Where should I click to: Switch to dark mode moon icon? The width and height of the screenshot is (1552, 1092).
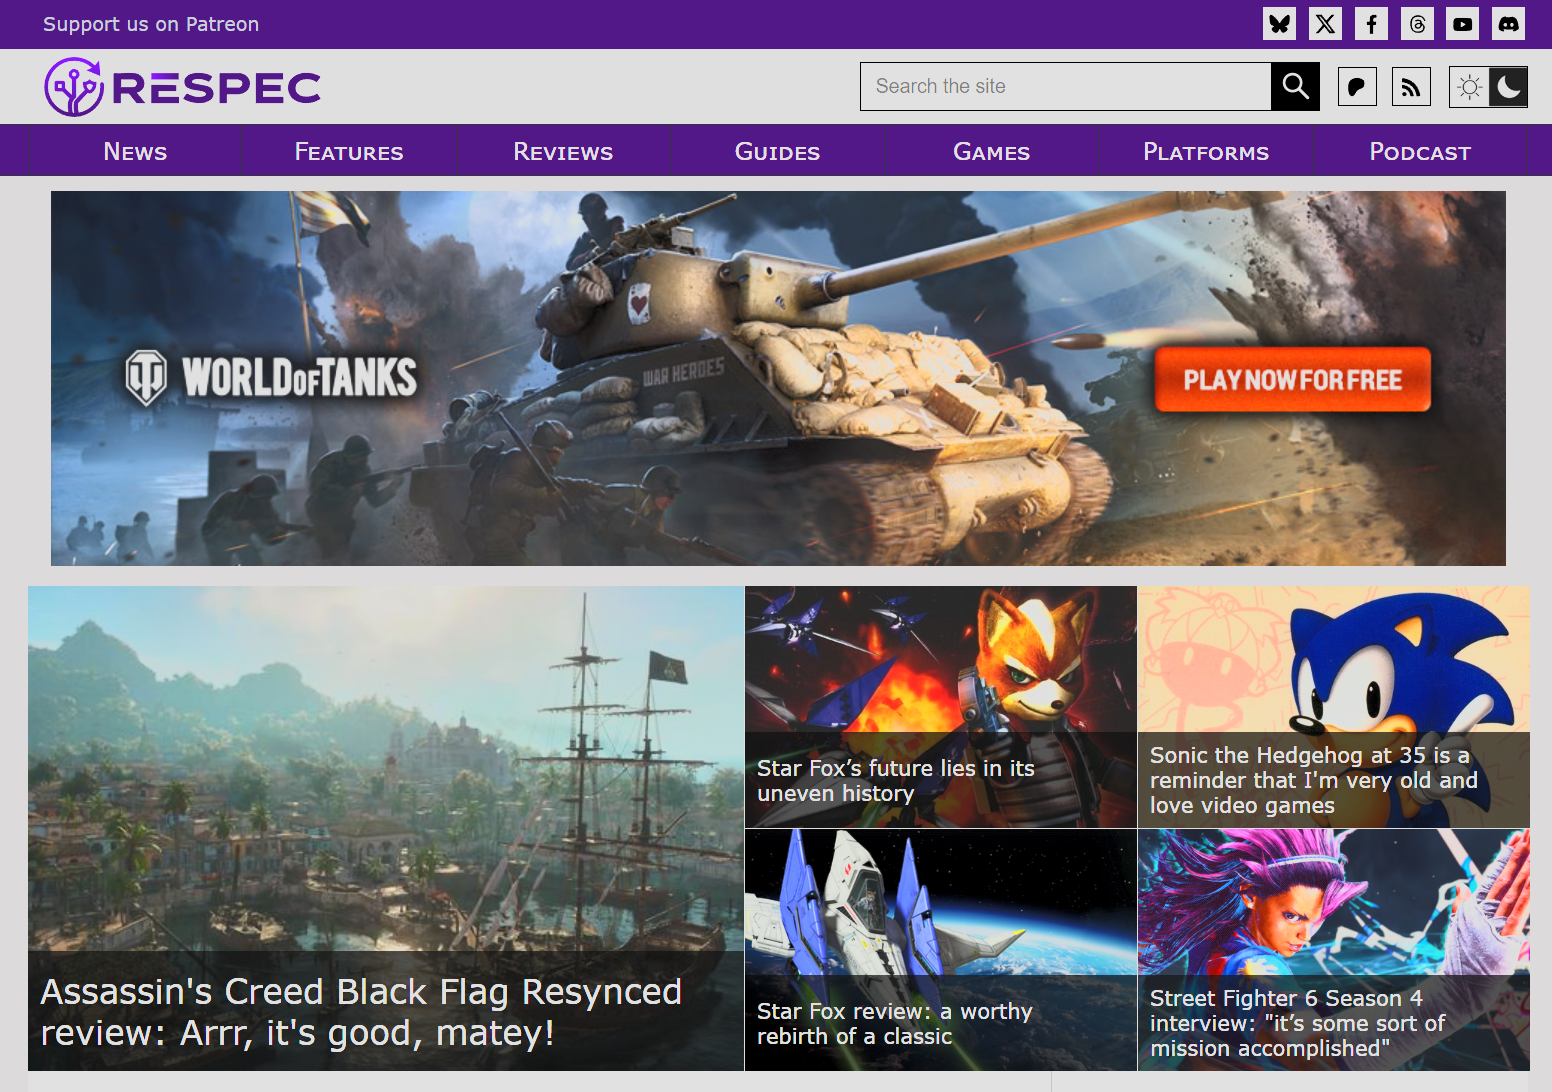(1508, 87)
